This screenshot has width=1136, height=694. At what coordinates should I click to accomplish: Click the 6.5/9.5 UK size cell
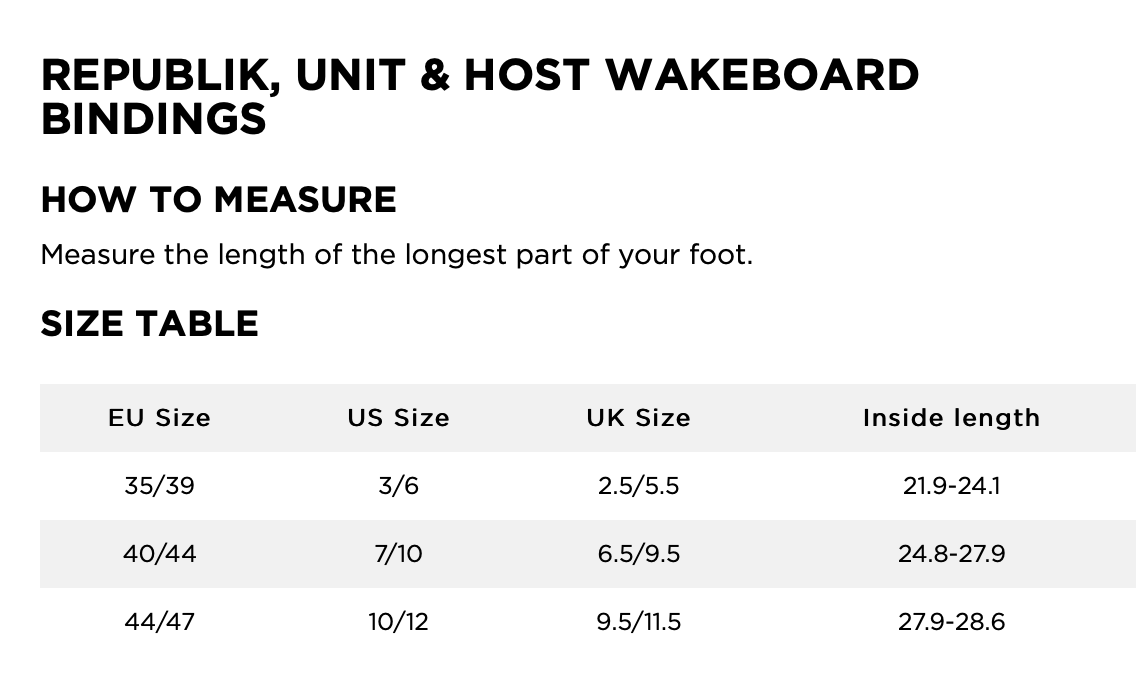click(x=638, y=553)
